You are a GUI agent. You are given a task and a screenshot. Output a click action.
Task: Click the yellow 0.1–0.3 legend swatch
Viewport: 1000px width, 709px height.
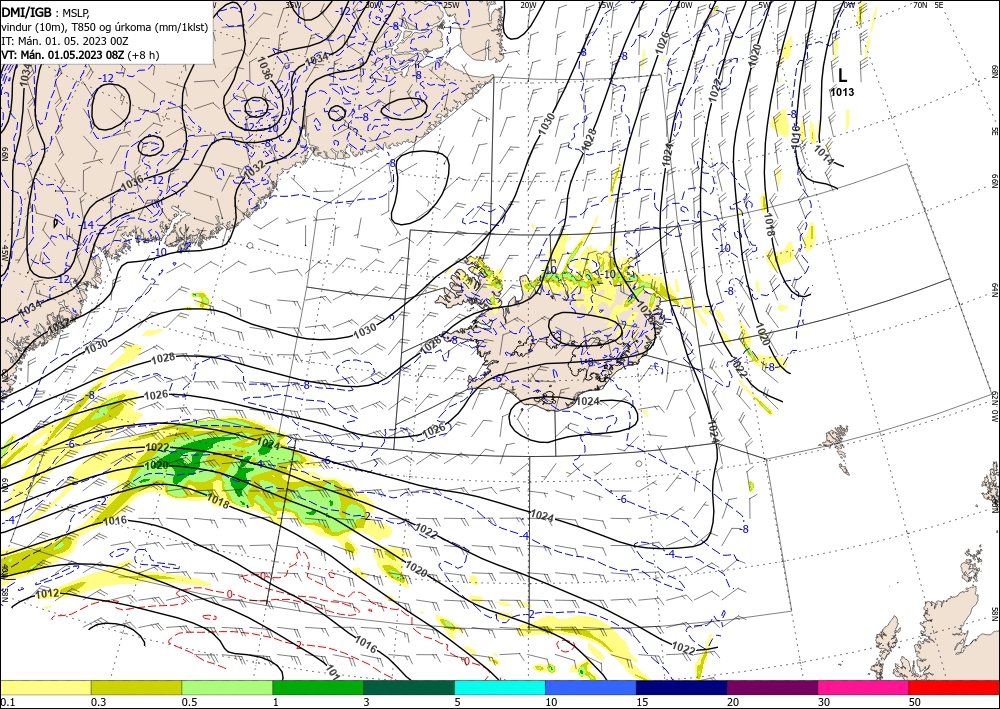point(45,687)
